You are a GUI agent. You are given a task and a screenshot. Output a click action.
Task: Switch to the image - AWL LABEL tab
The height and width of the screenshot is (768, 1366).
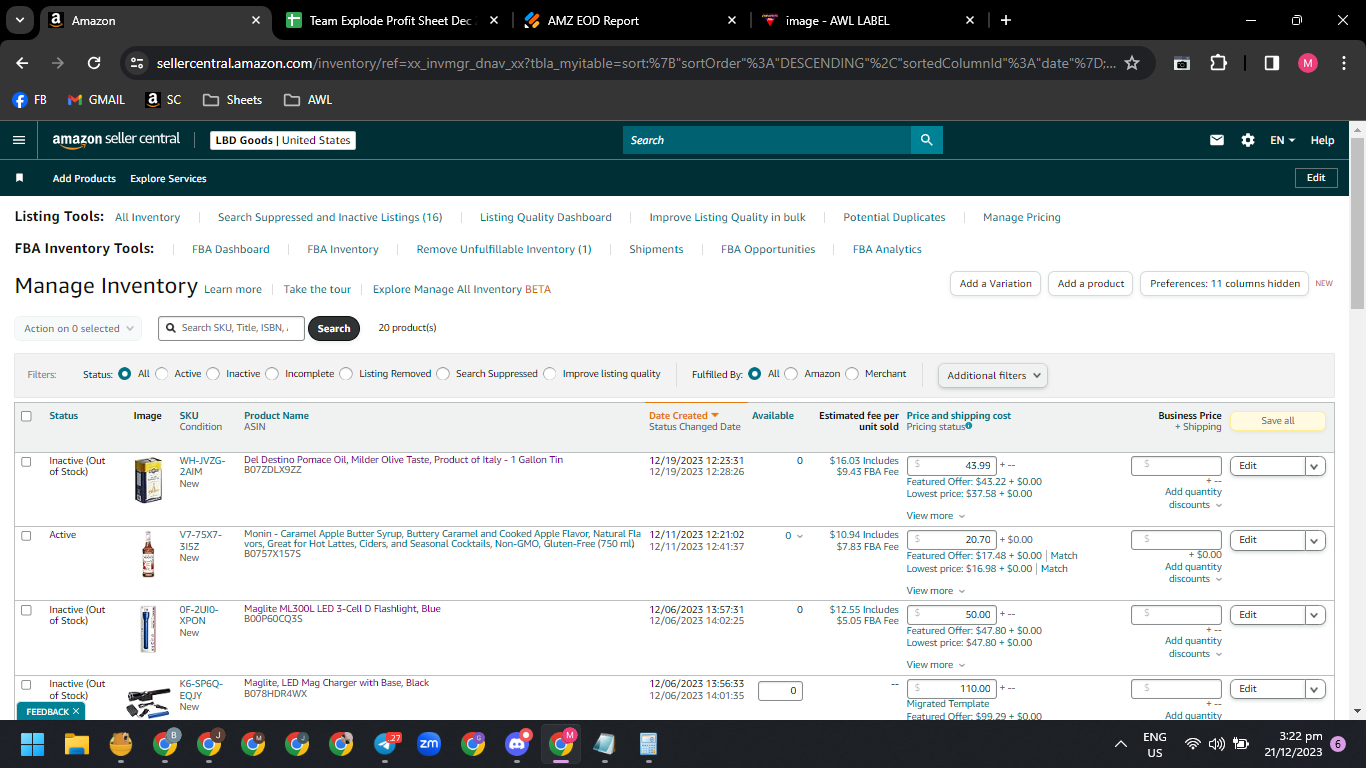[868, 20]
